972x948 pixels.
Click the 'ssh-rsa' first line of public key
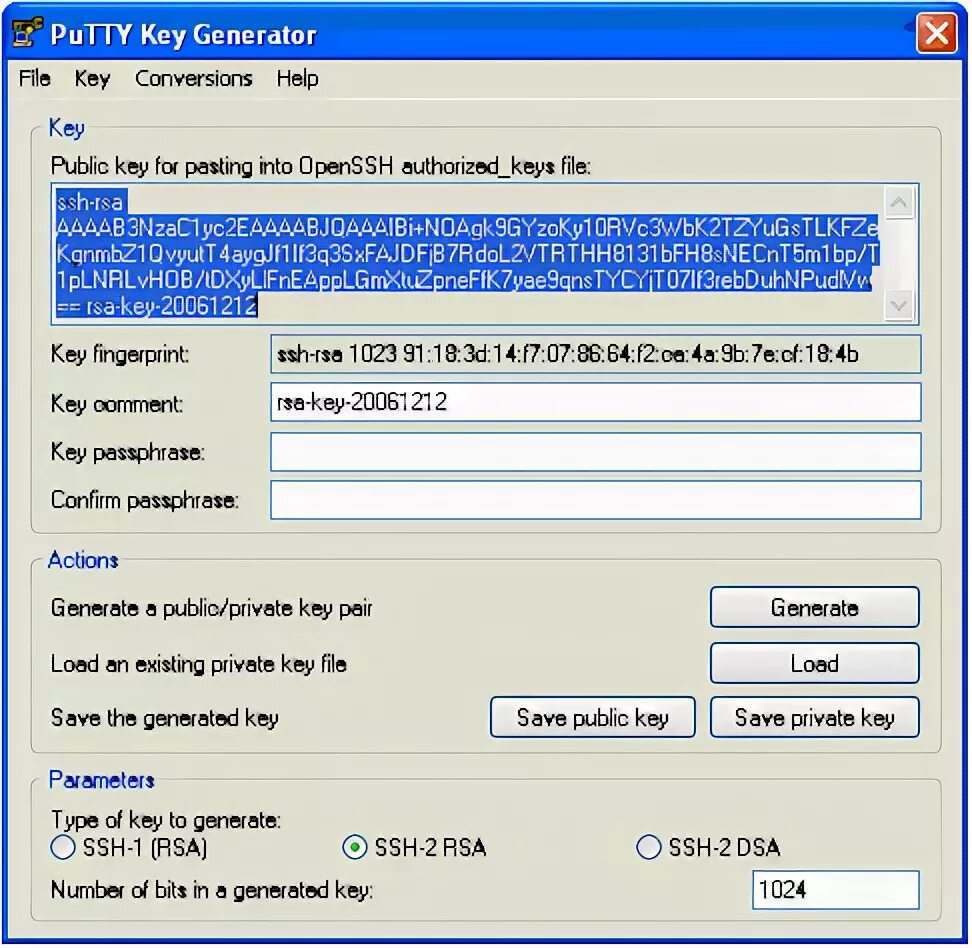click(x=90, y=202)
